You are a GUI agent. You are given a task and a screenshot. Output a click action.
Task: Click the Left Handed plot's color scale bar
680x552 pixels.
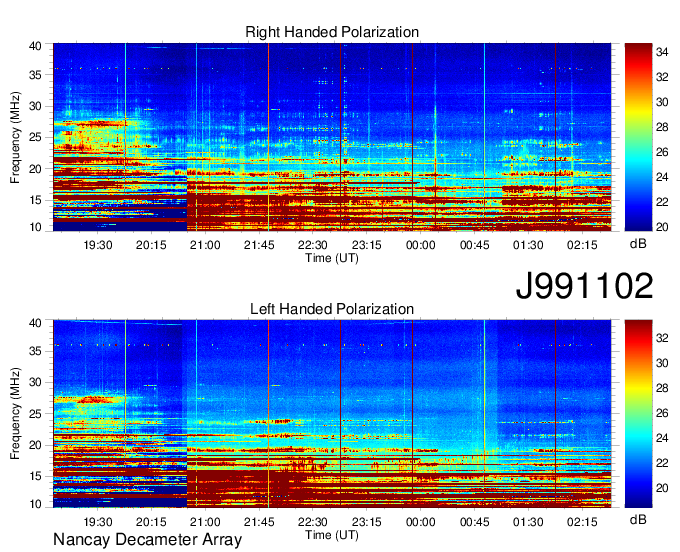coord(638,414)
